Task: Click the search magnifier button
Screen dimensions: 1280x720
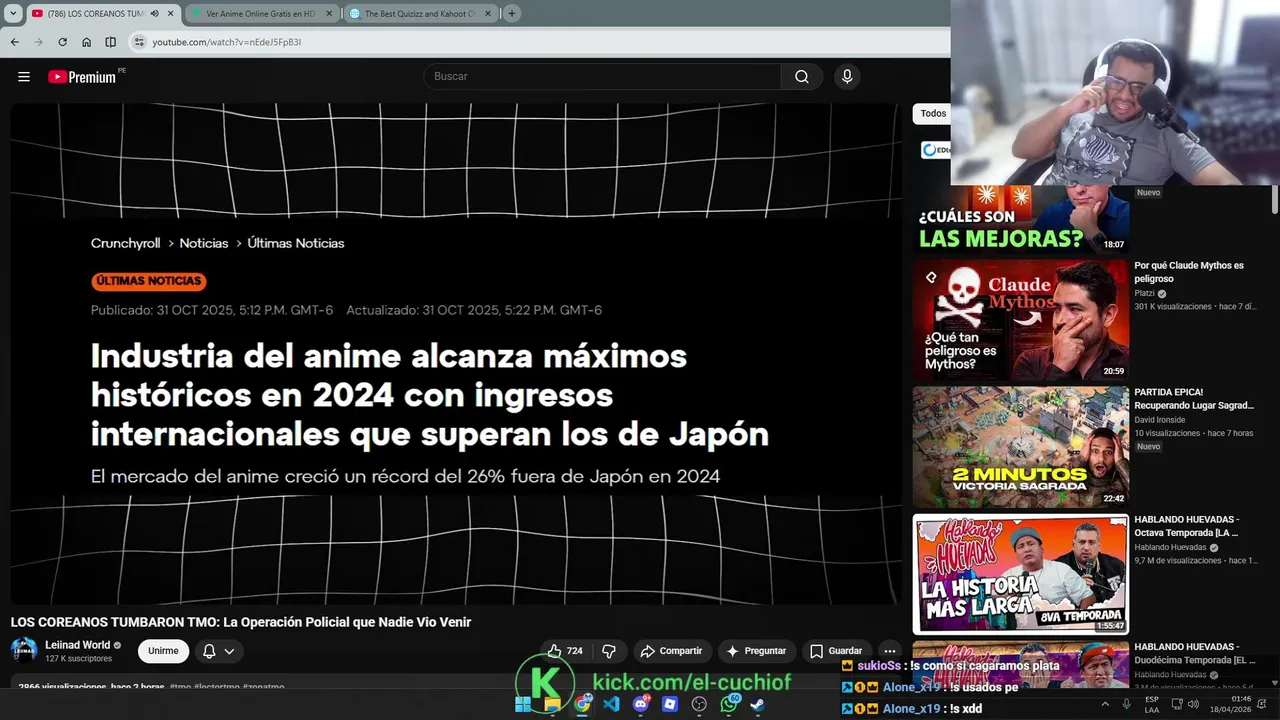Action: click(x=802, y=77)
